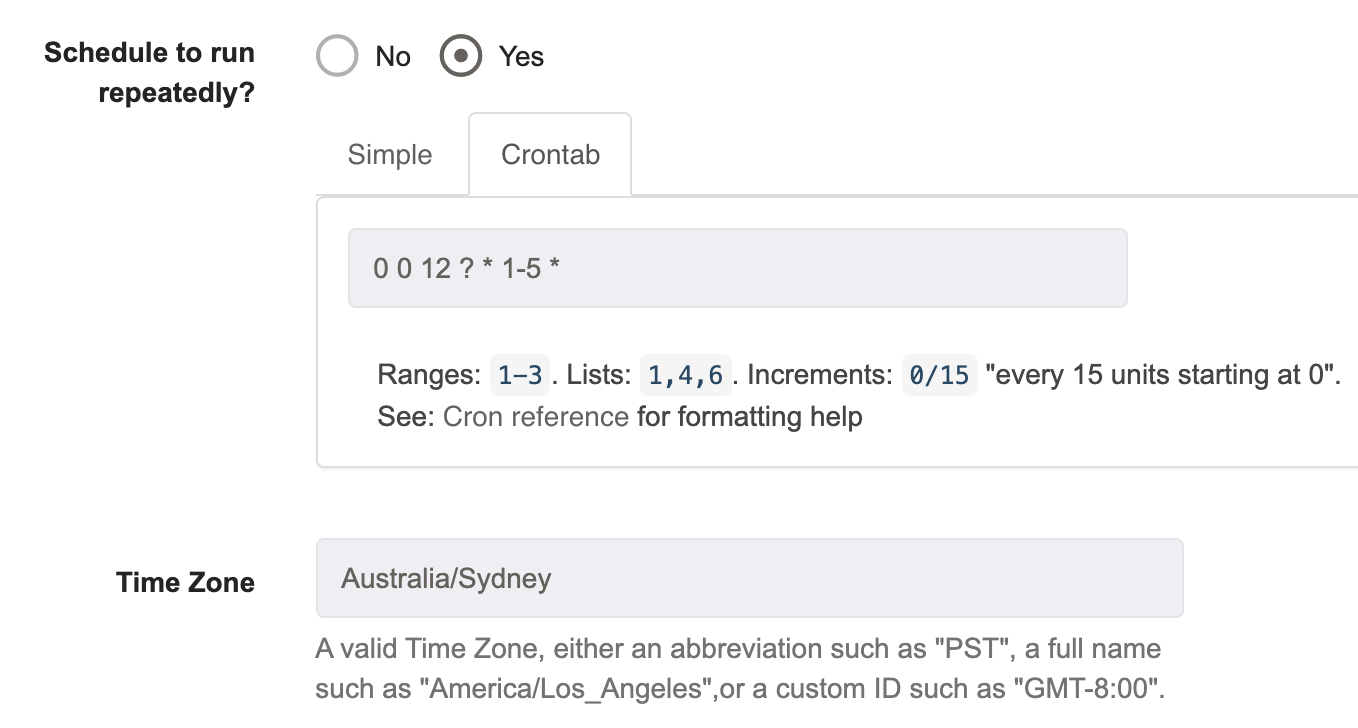Click the 1,4,6 lists example code

[x=685, y=375]
